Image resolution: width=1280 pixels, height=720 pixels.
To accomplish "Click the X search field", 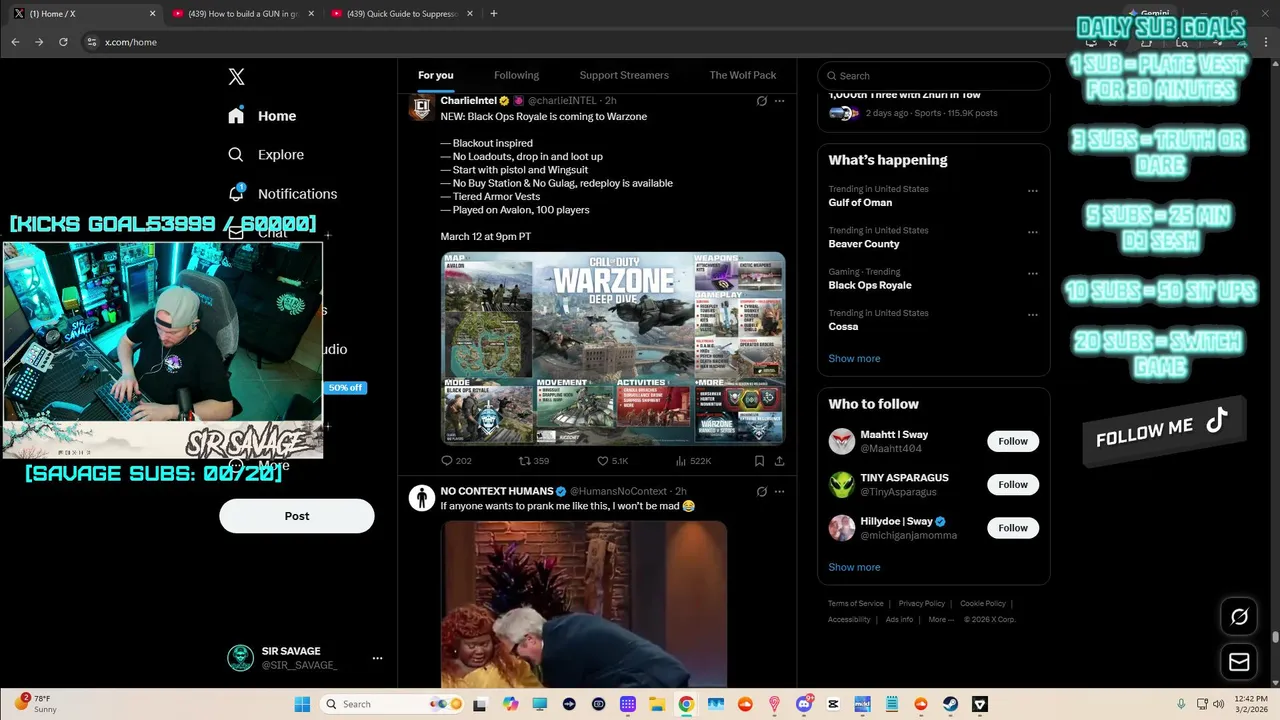I will pyautogui.click(x=934, y=76).
